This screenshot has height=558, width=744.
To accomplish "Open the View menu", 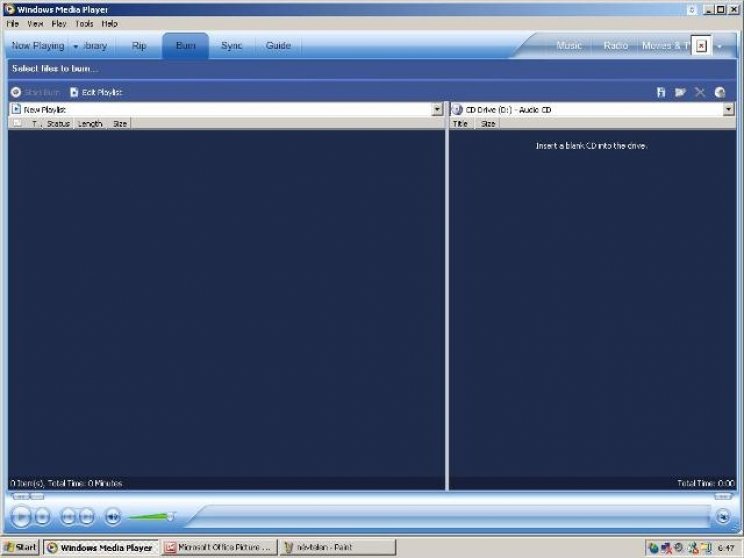I will click(35, 24).
